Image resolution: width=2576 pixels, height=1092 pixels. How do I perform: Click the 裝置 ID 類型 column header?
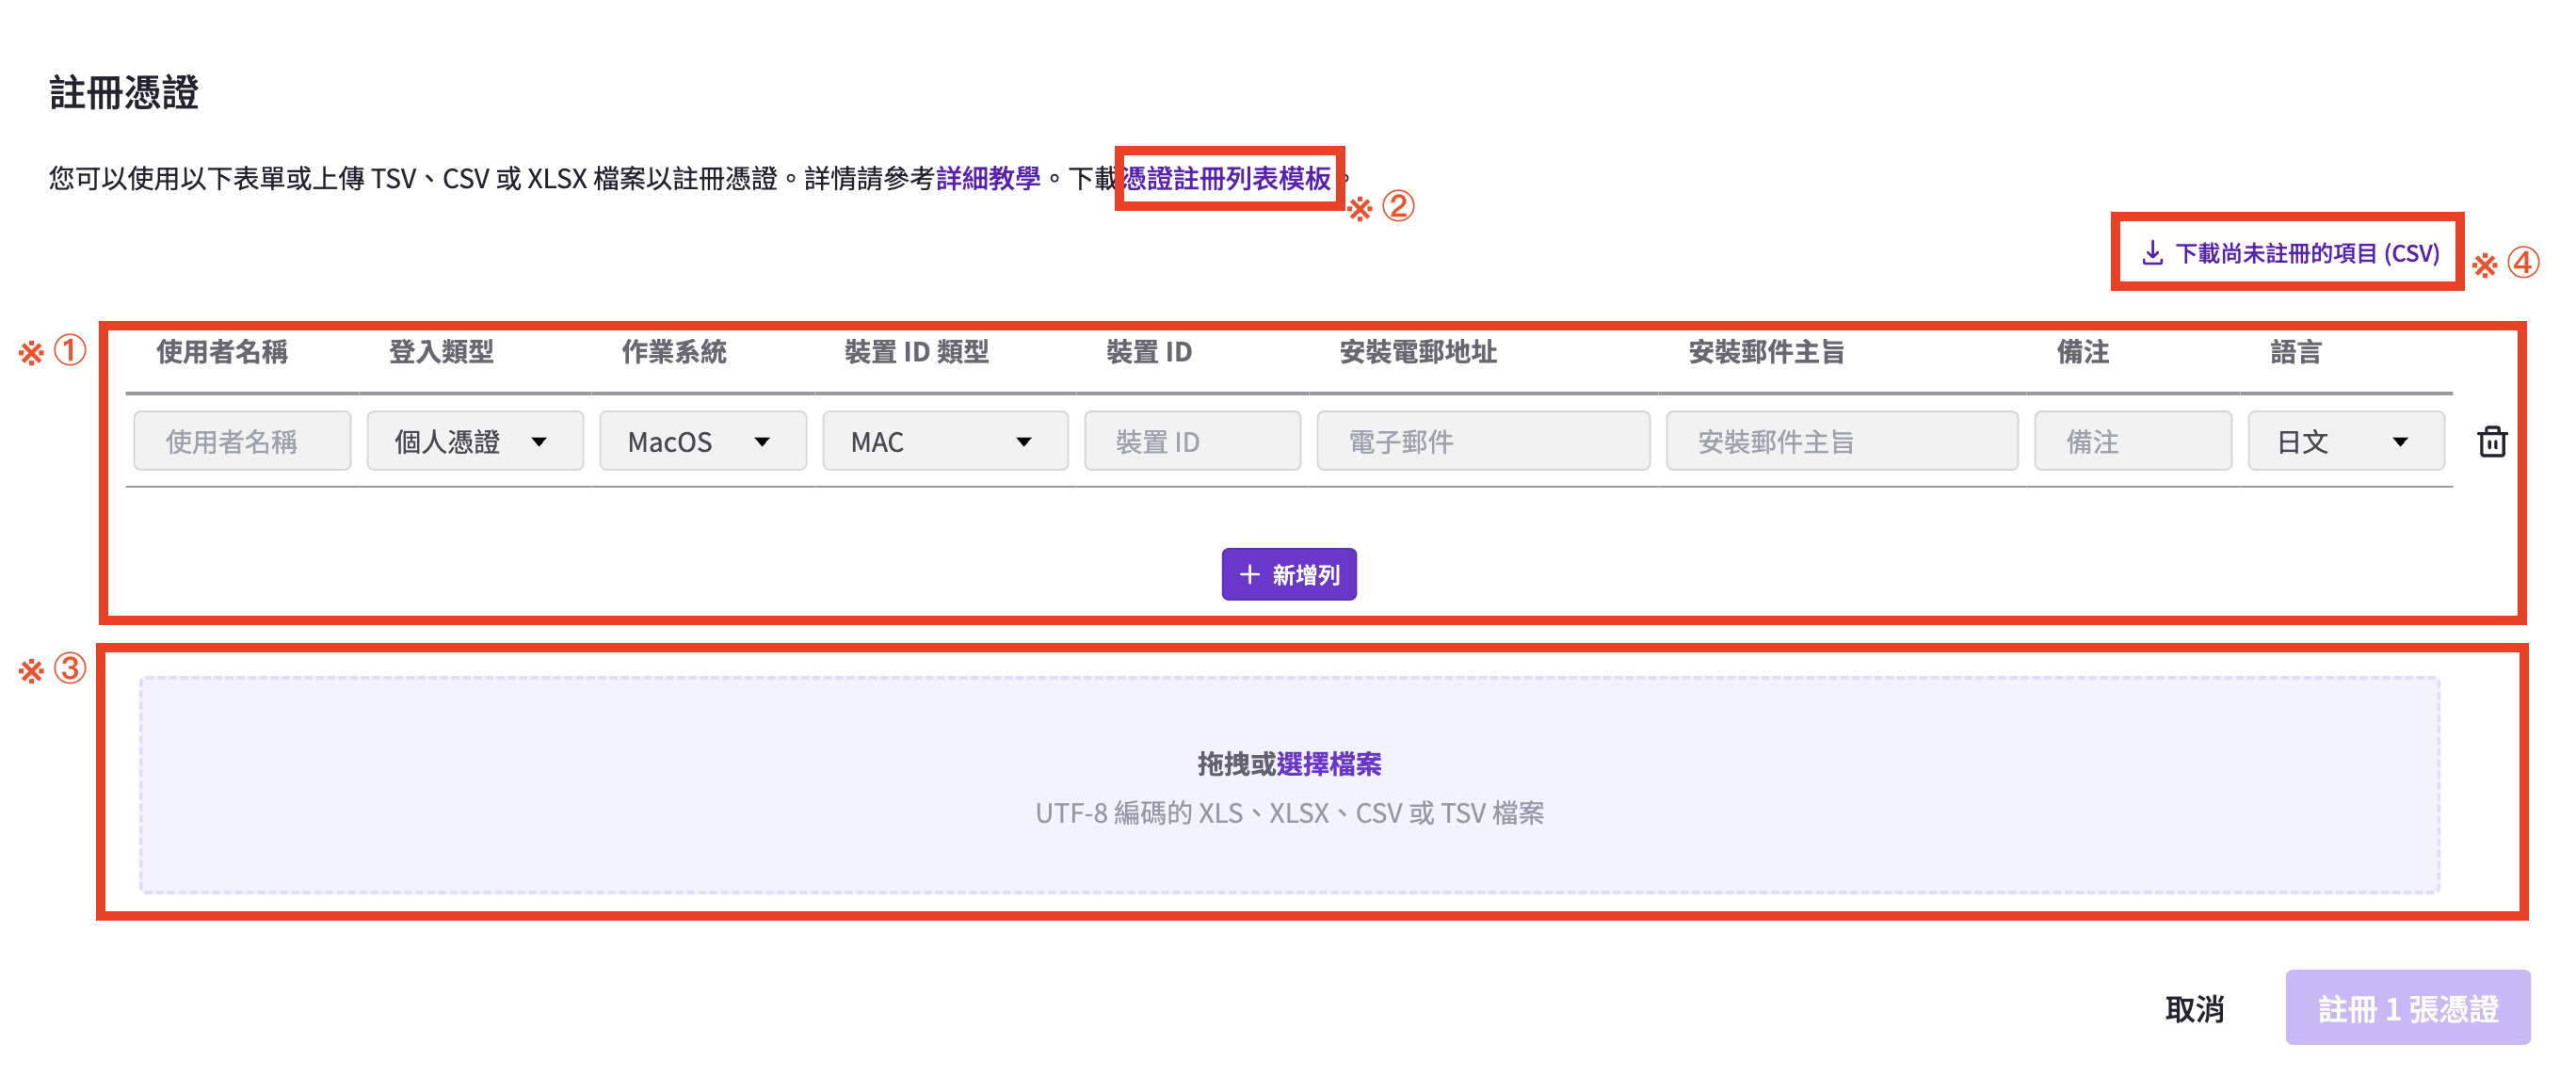pyautogui.click(x=916, y=352)
